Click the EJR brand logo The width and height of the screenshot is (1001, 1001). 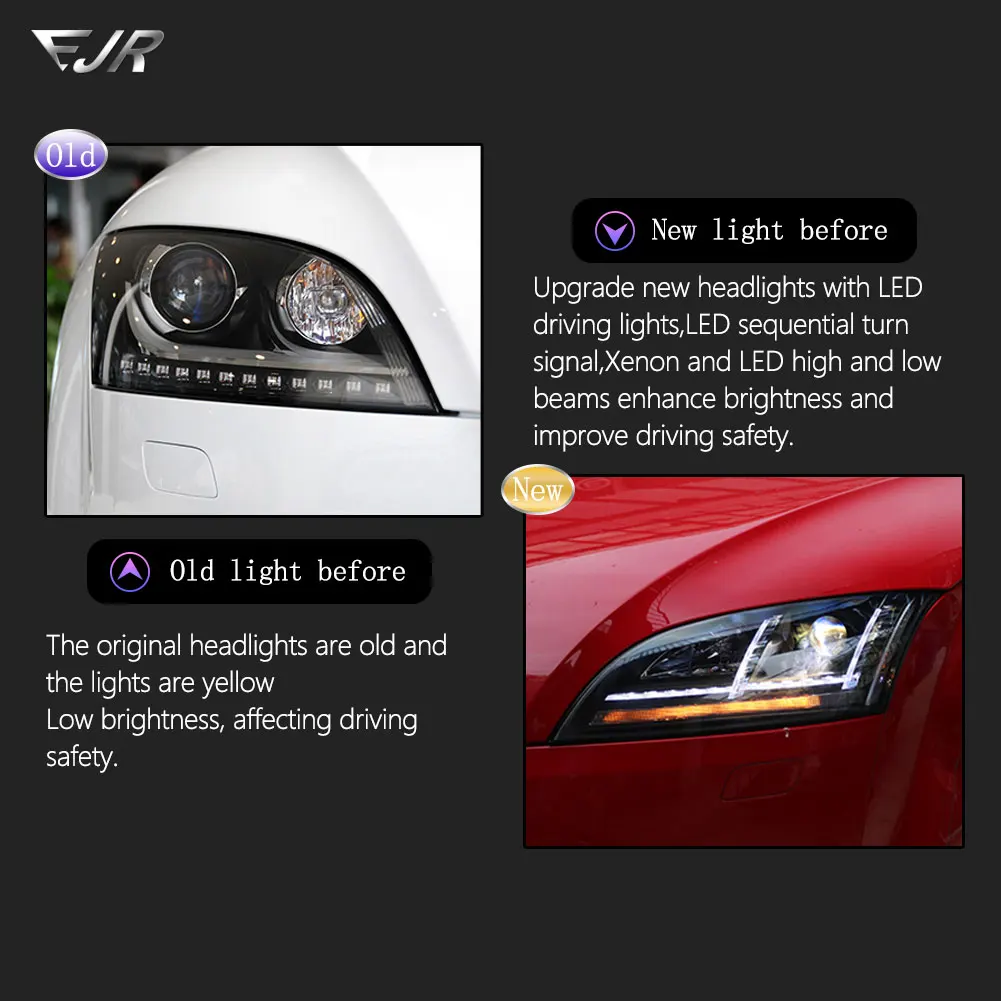(x=98, y=51)
